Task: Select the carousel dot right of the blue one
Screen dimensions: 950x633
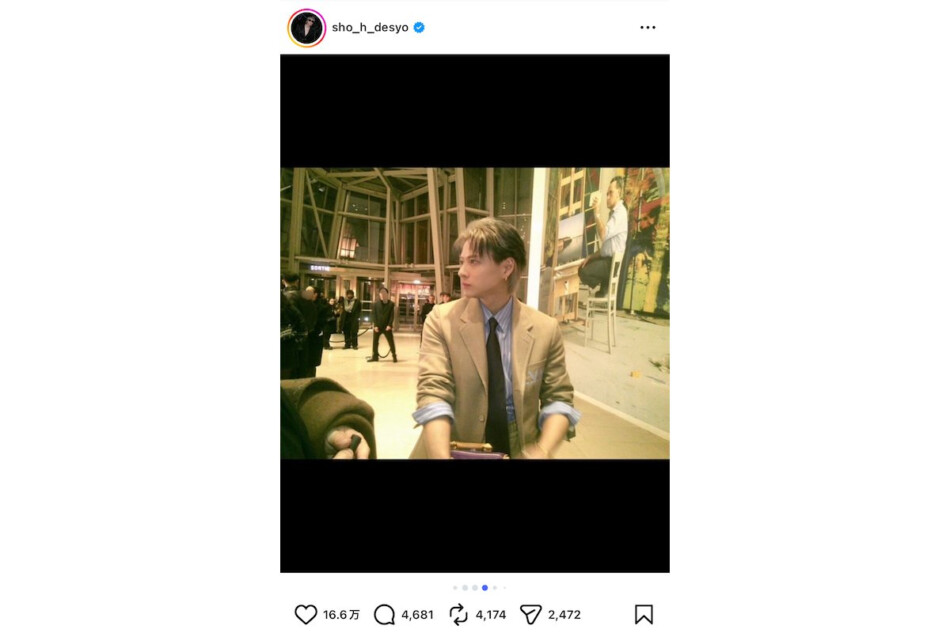Action: pos(495,588)
